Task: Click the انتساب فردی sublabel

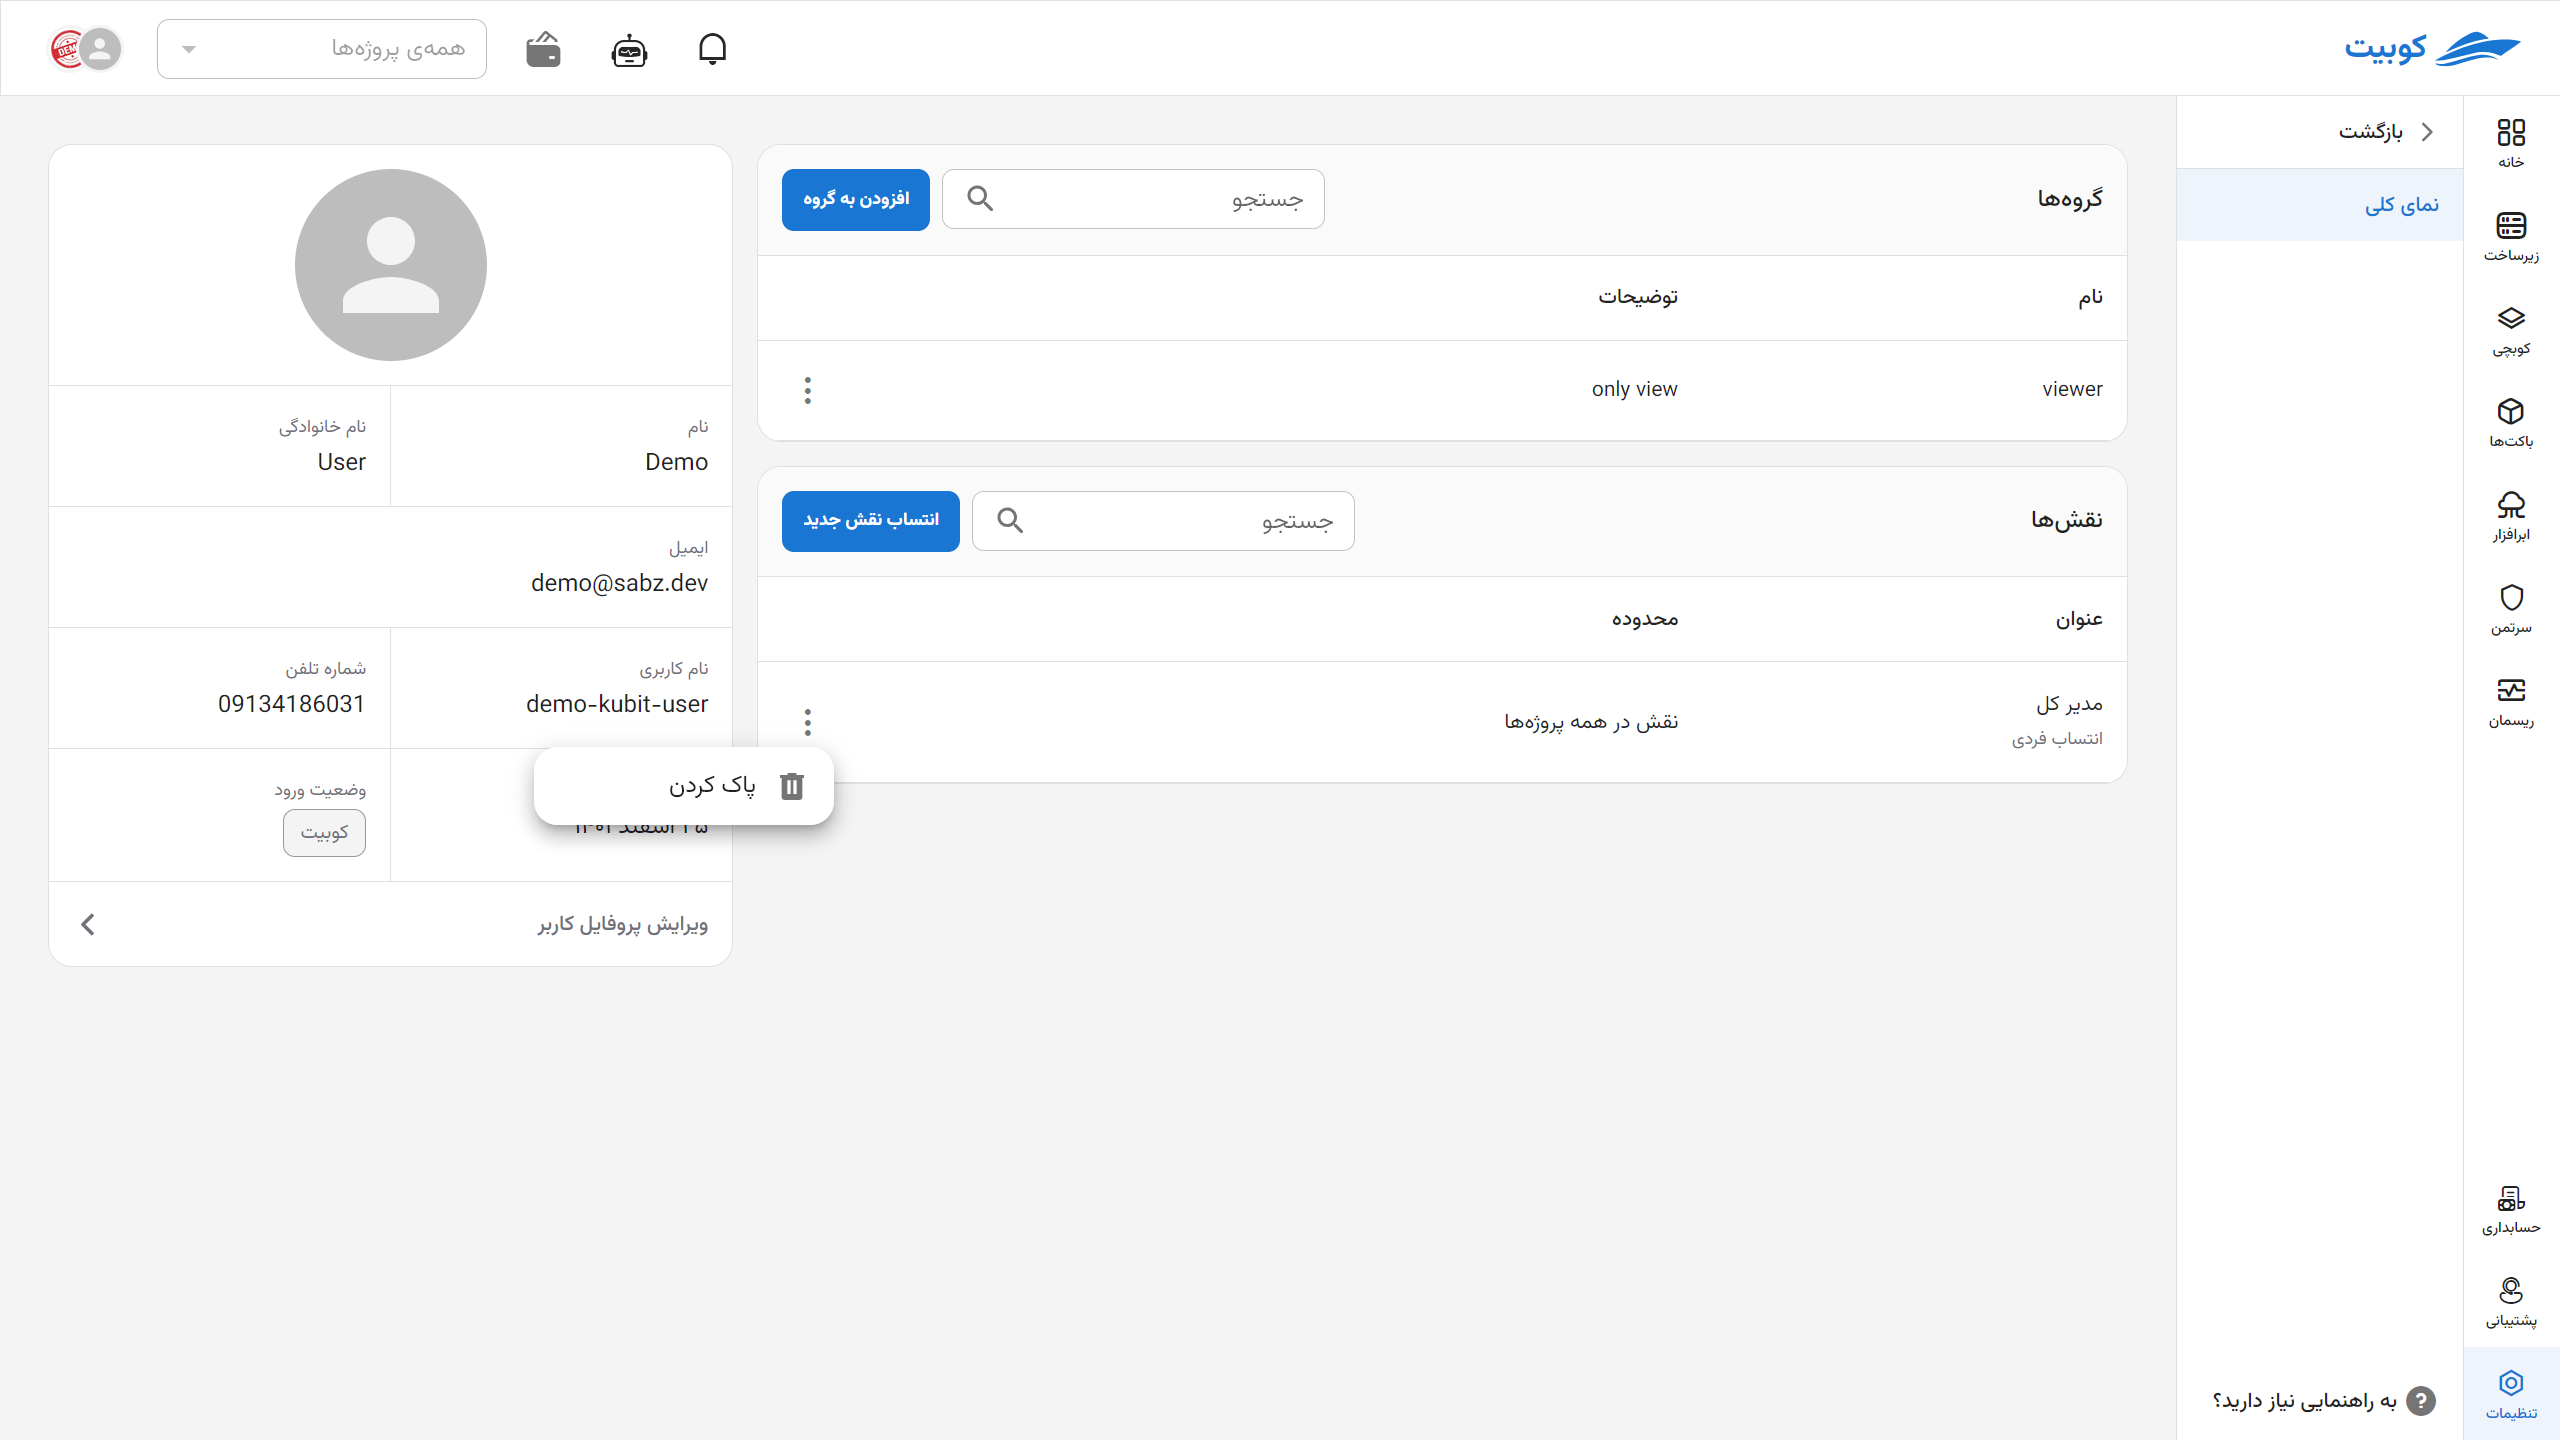Action: [2057, 738]
